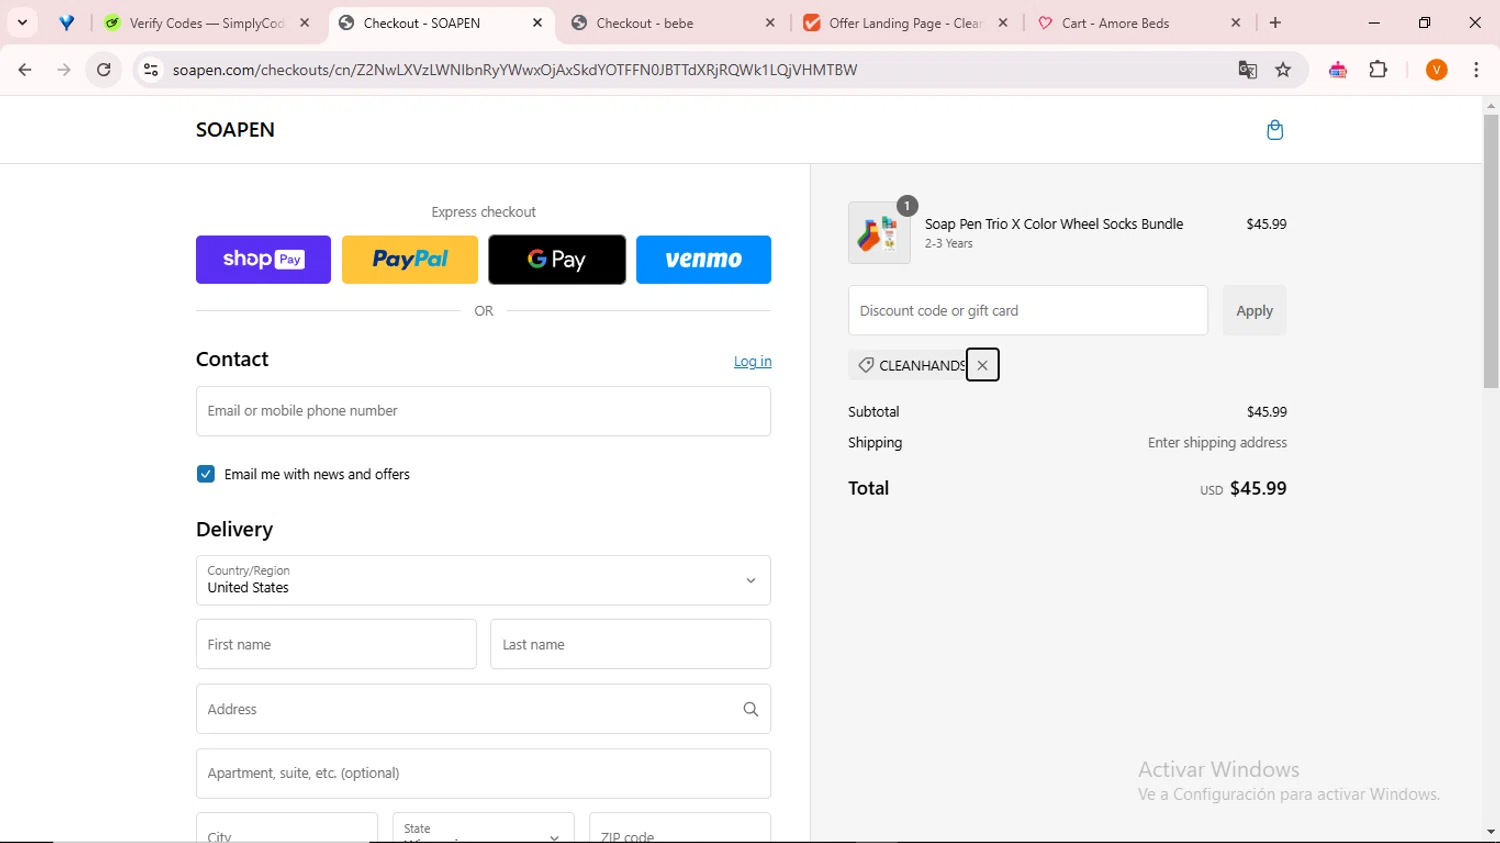Switch to Cart - Amore Beds tab

coord(1140,23)
